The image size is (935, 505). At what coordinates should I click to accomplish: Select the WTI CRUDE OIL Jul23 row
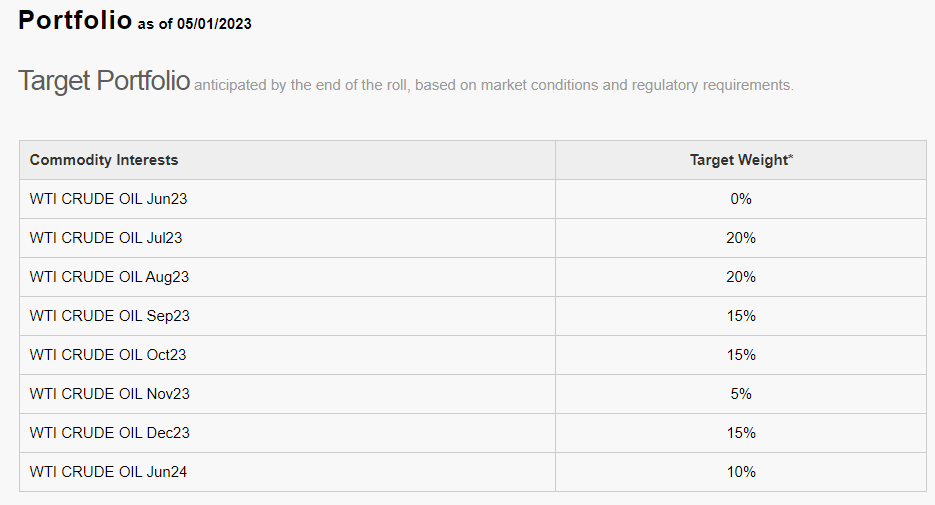(473, 238)
